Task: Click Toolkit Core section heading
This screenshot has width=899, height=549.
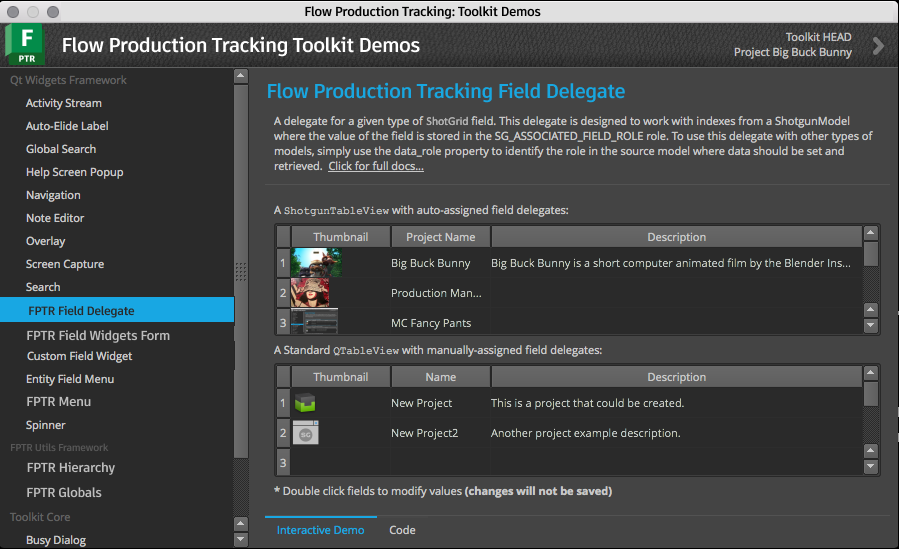Action: (x=40, y=517)
